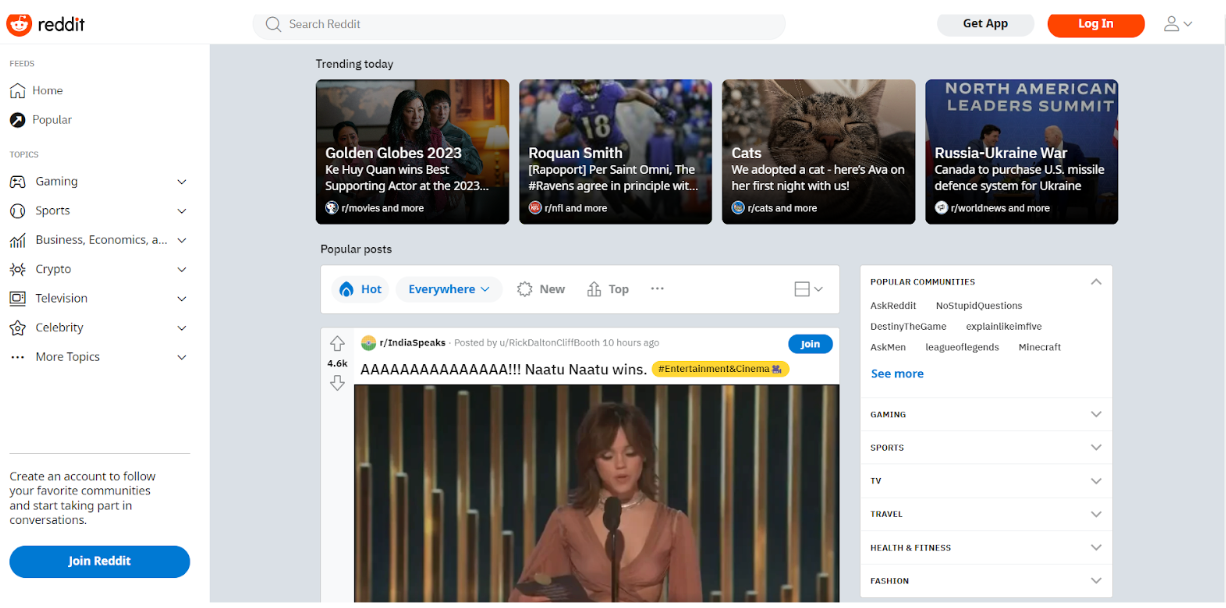Click the New sort starburst icon
The image size is (1226, 608).
[x=525, y=289]
